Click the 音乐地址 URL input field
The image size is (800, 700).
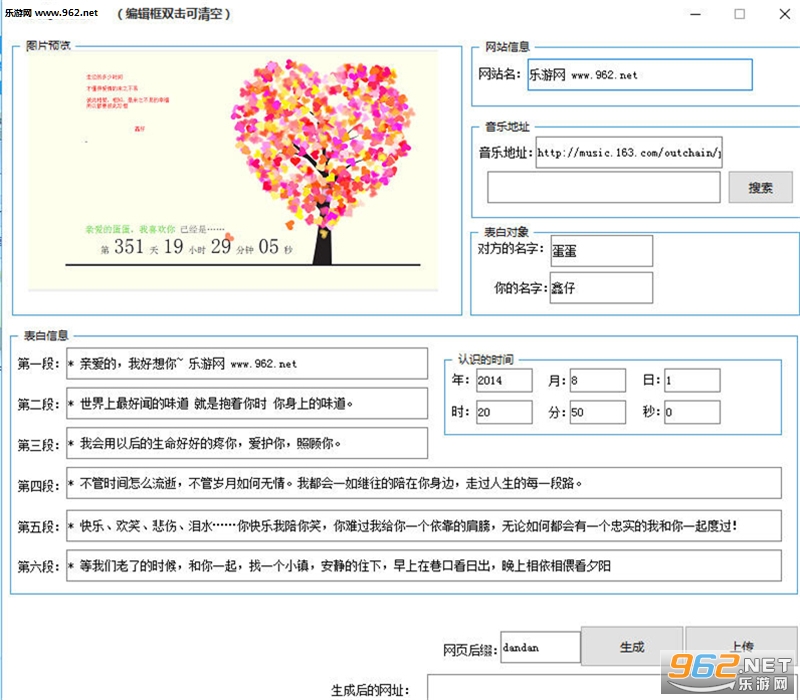[629, 152]
